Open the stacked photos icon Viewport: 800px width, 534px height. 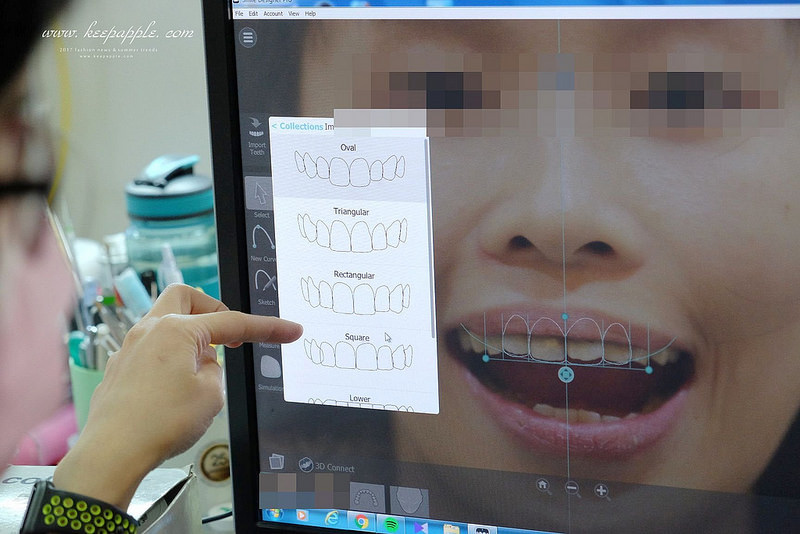(277, 461)
